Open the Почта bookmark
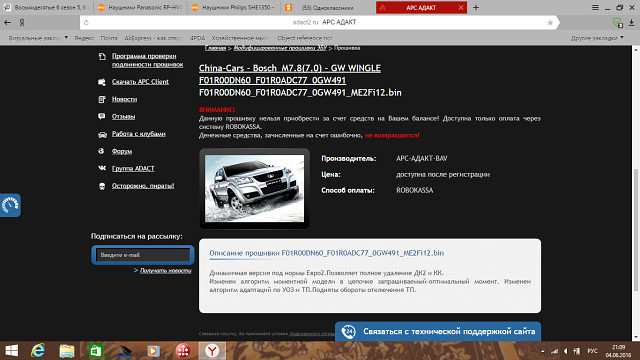This screenshot has width=640, height=360. tap(109, 38)
